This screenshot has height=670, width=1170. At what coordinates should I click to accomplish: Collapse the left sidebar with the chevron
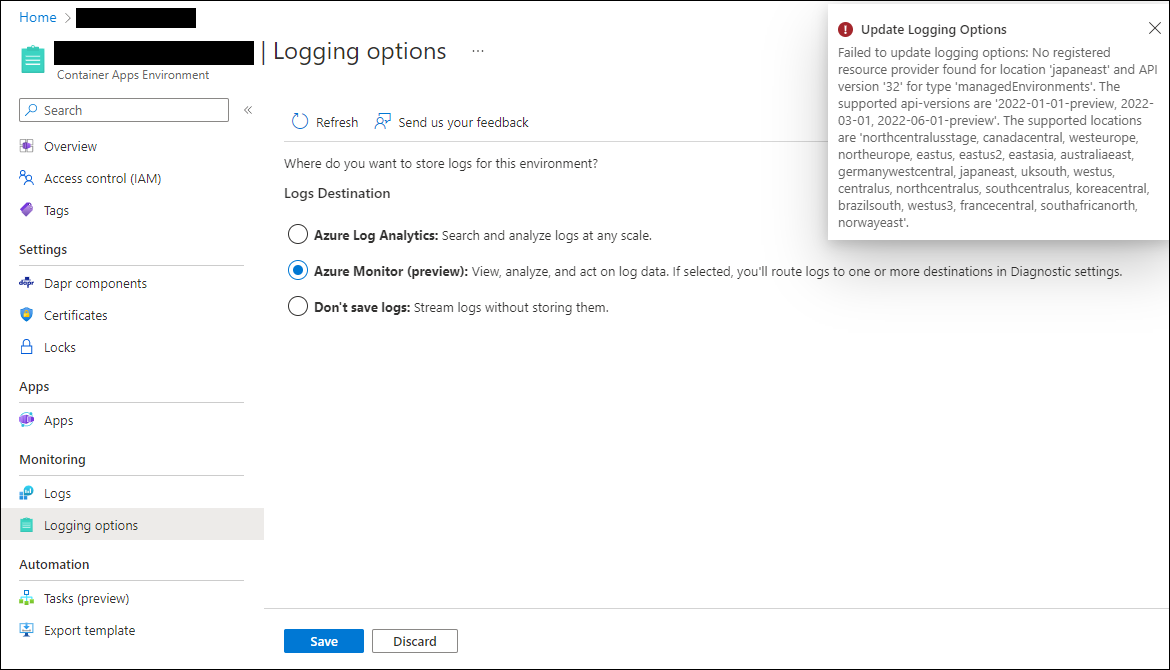click(247, 111)
